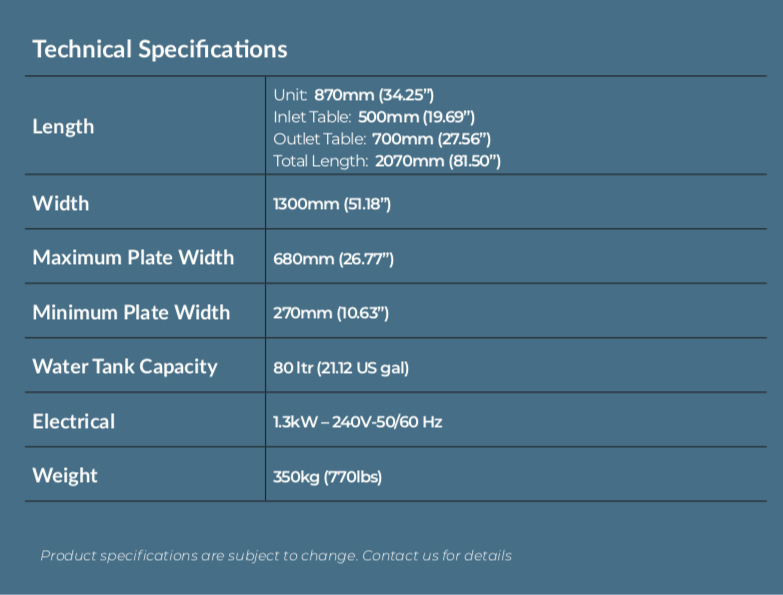
Task: Click the Maximum Plate Width label
Action: coord(133,257)
